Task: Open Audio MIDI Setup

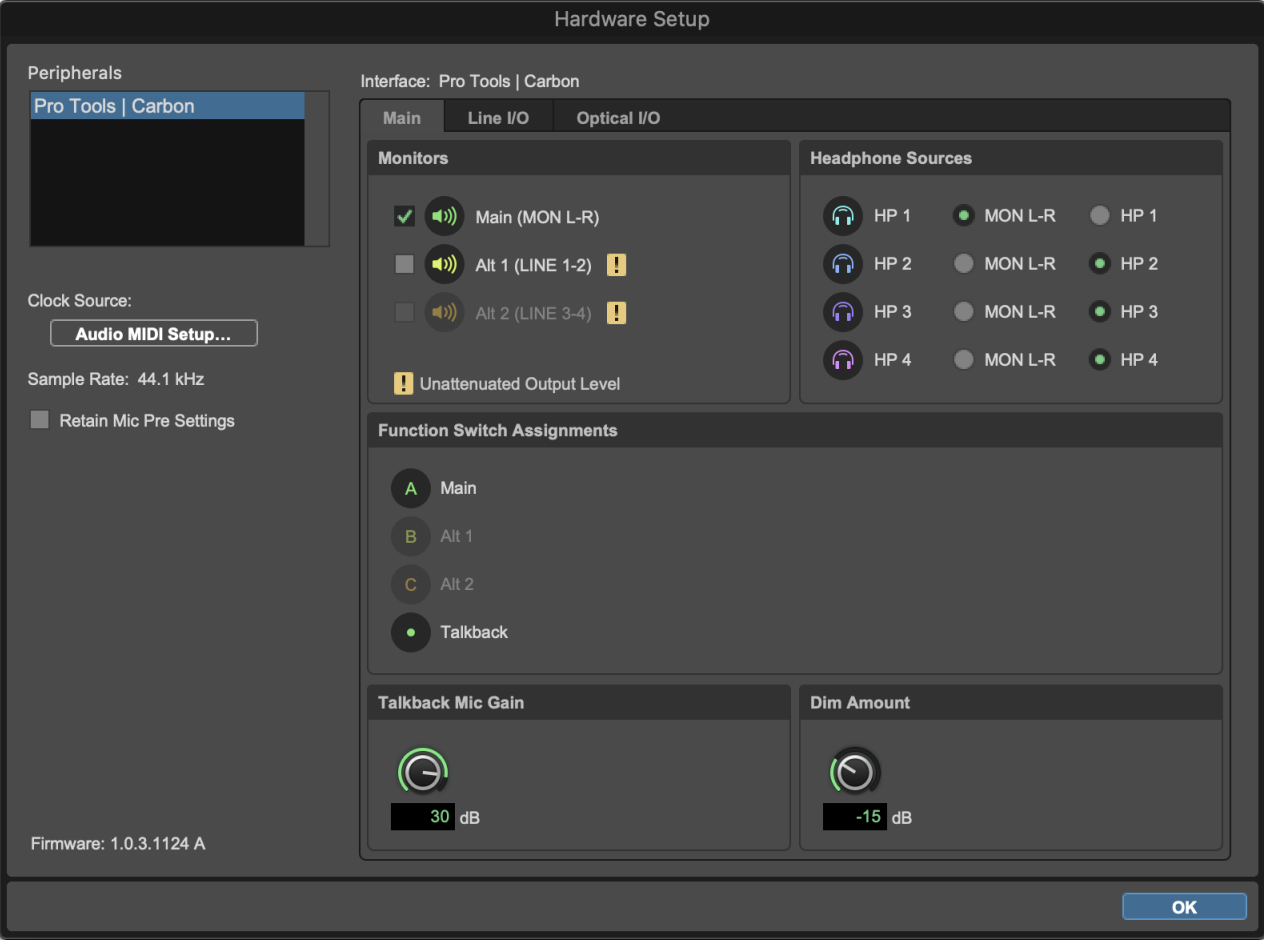Action: 154,334
